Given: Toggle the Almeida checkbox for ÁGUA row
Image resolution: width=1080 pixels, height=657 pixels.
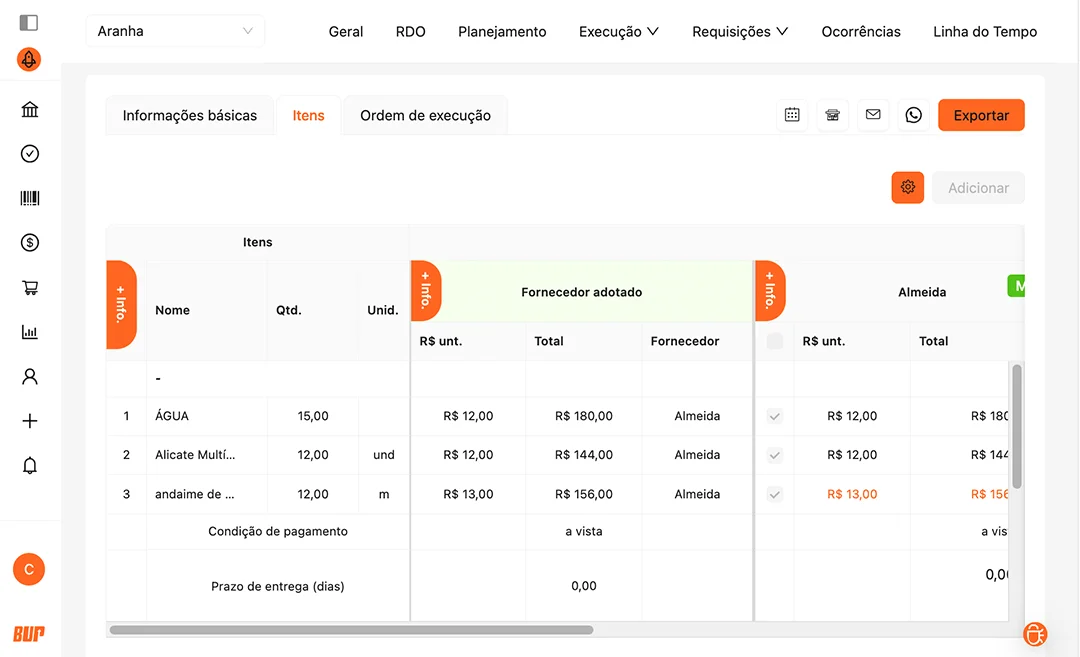Looking at the screenshot, I should (x=775, y=416).
